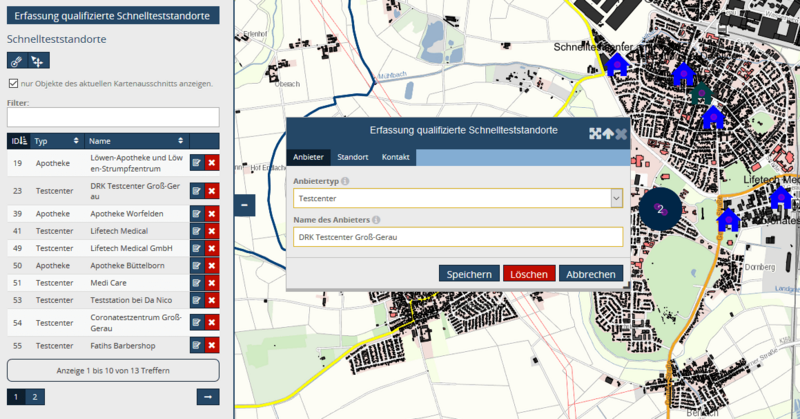Click the up-arrow collapse icon in dialog header
This screenshot has width=800, height=419.
pos(608,133)
